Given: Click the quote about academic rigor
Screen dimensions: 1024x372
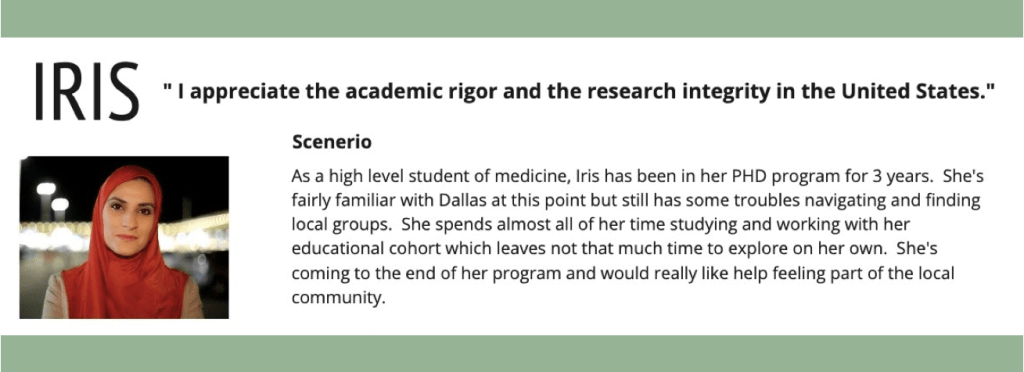Looking at the screenshot, I should [578, 92].
